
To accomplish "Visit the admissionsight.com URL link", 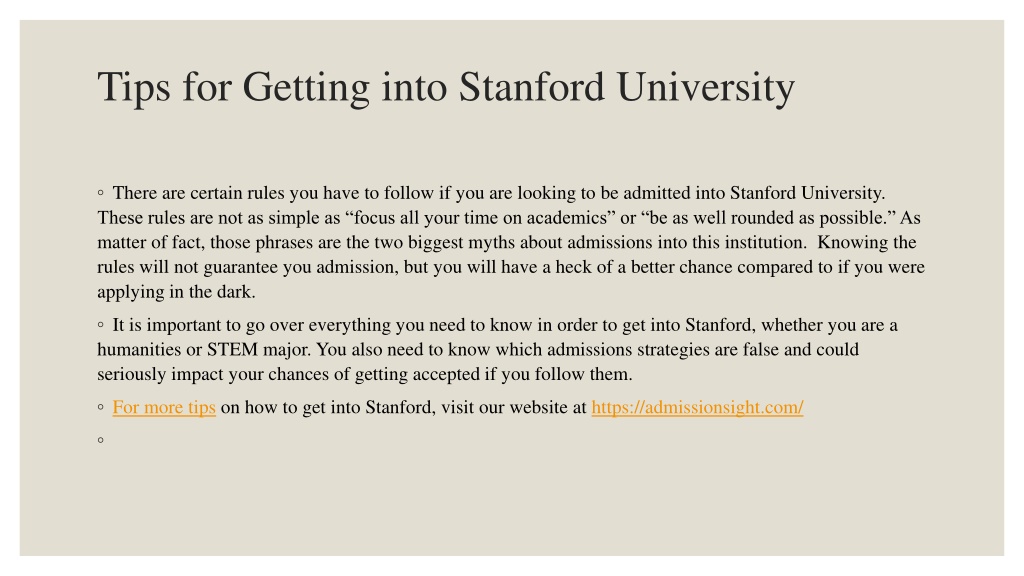I will click(x=697, y=408).
